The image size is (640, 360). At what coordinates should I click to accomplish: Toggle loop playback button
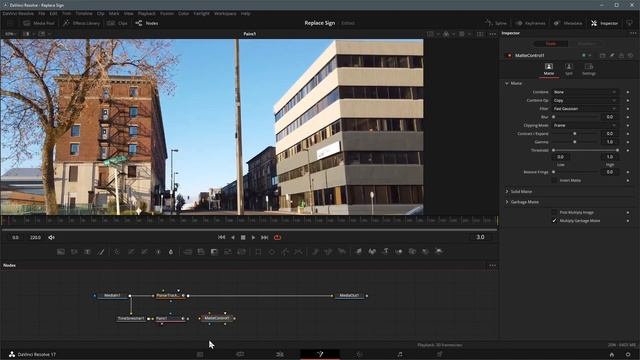pos(278,237)
